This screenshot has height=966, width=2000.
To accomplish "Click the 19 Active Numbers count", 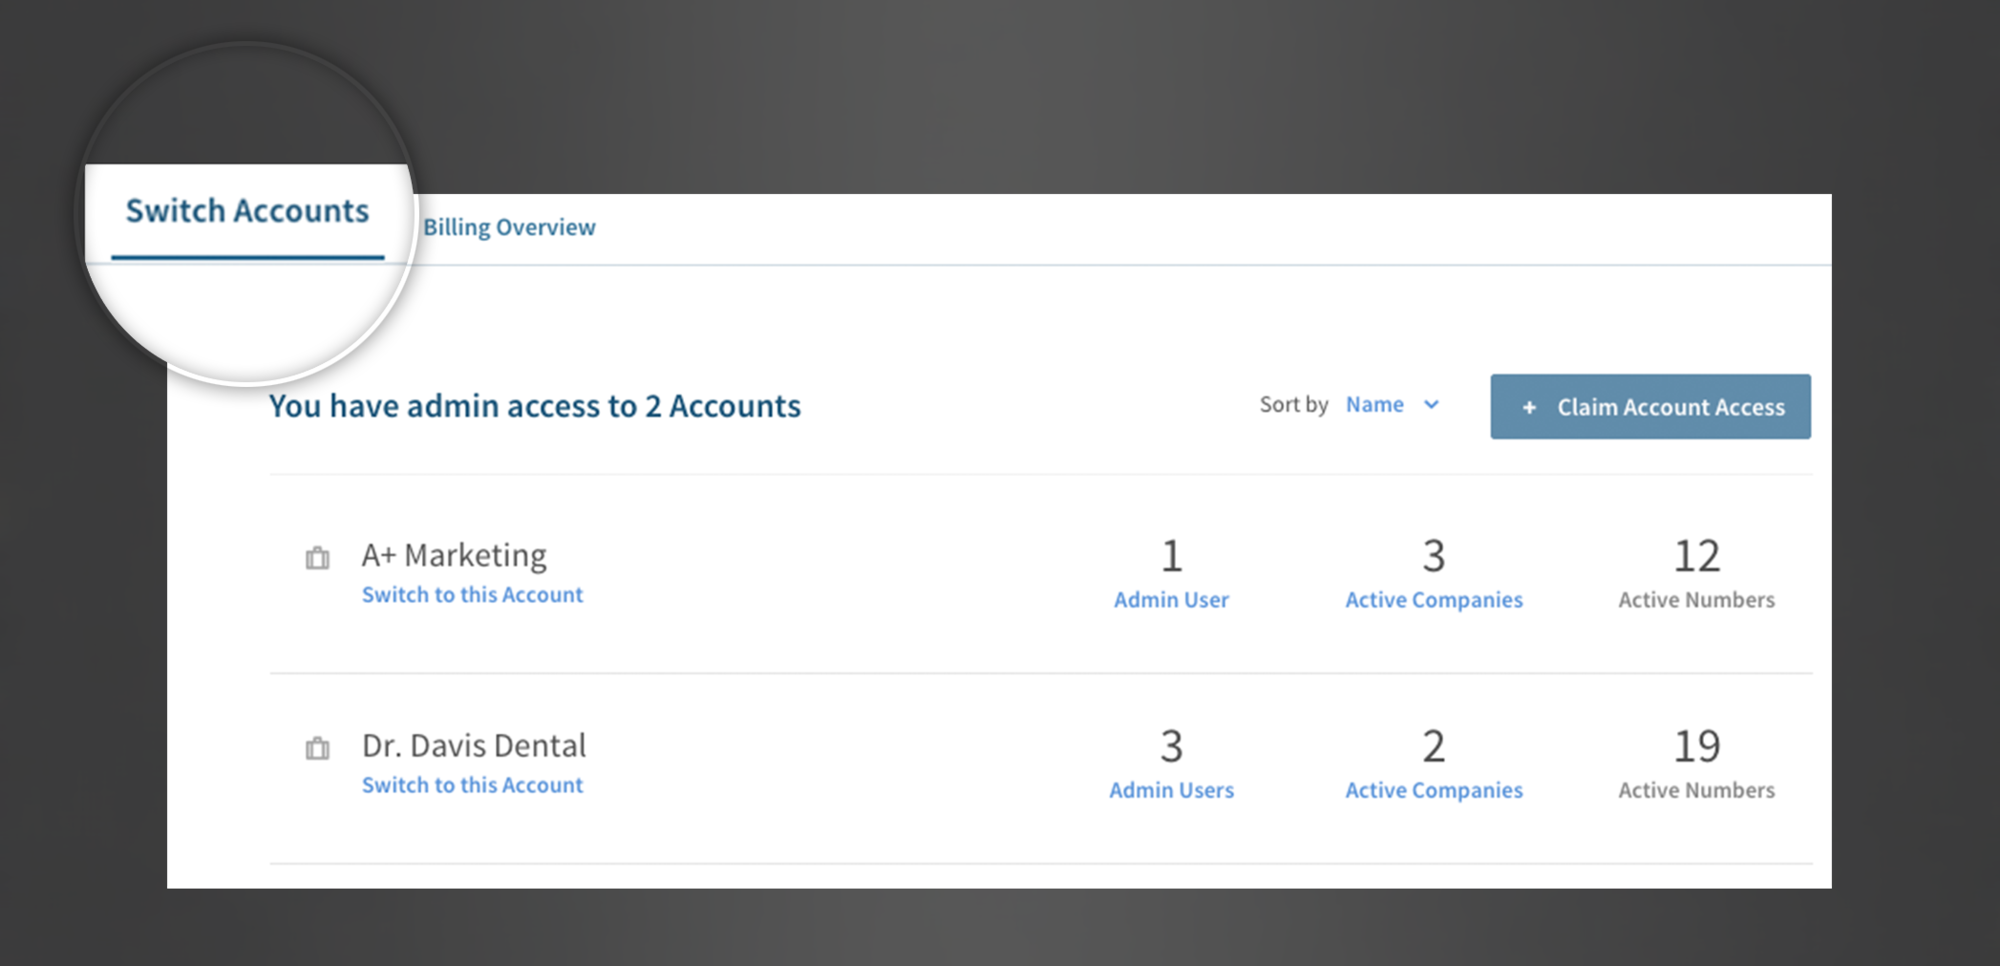I will click(x=1696, y=747).
